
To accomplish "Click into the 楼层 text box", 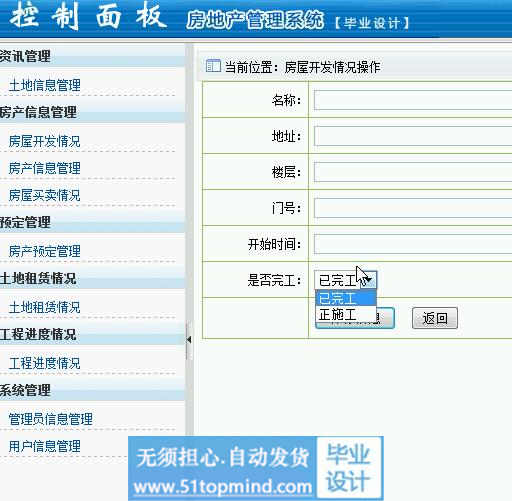I will point(413,172).
